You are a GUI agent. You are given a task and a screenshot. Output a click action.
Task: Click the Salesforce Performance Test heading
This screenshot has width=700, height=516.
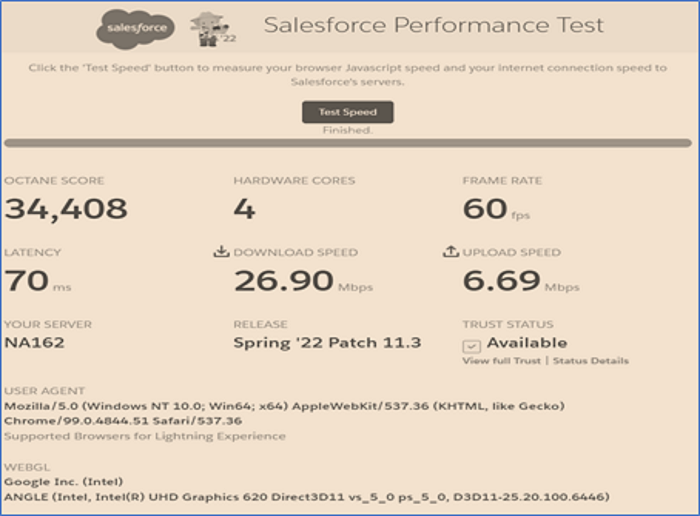pyautogui.click(x=433, y=25)
